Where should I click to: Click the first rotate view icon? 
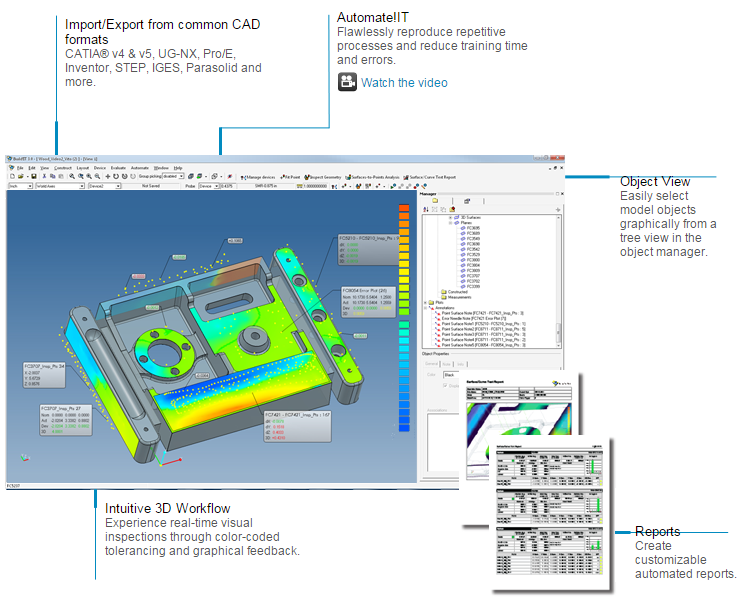click(116, 176)
